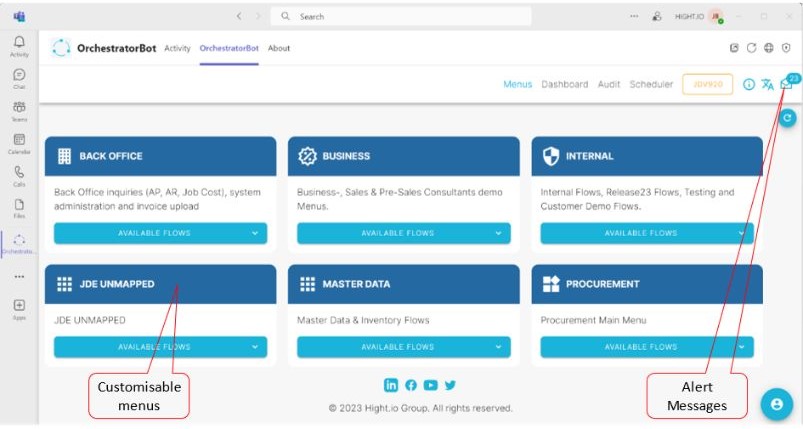Screen dimensions: 803x429
Task: Show more apps ellipsis in sidebar
Action: coord(19,276)
